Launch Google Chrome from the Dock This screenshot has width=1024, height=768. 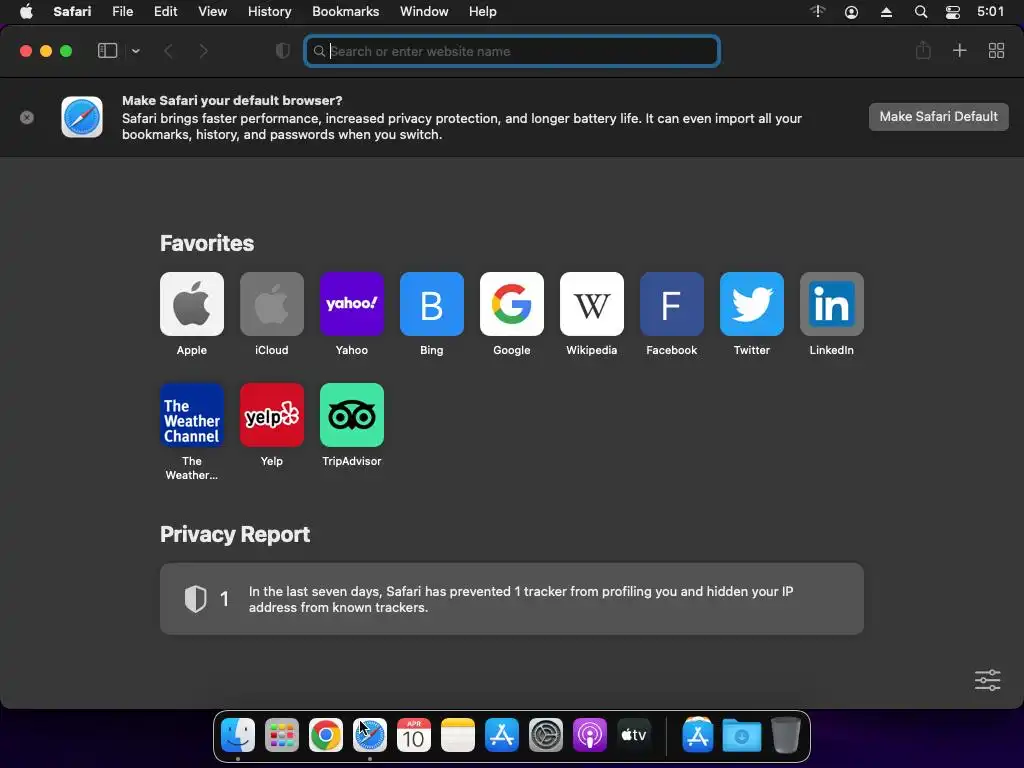326,735
